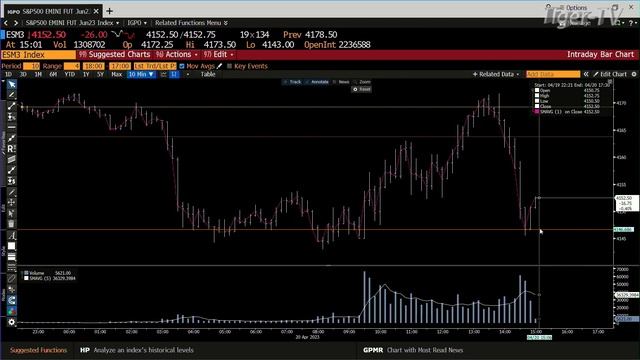
Task: Open a new tab with the plus icon
Action: pyautogui.click(x=109, y=11)
